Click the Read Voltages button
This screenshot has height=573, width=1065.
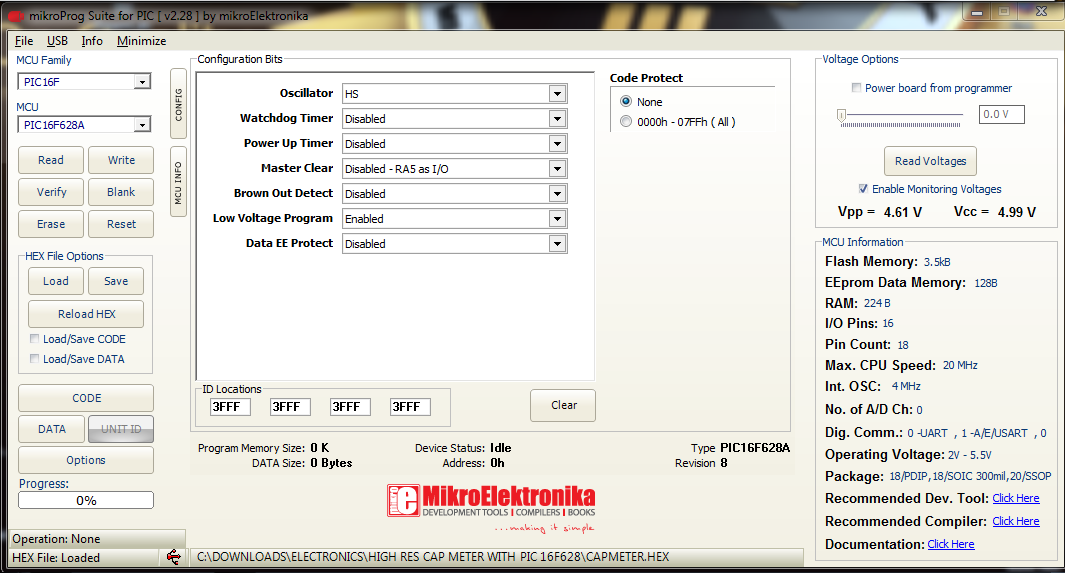(930, 161)
